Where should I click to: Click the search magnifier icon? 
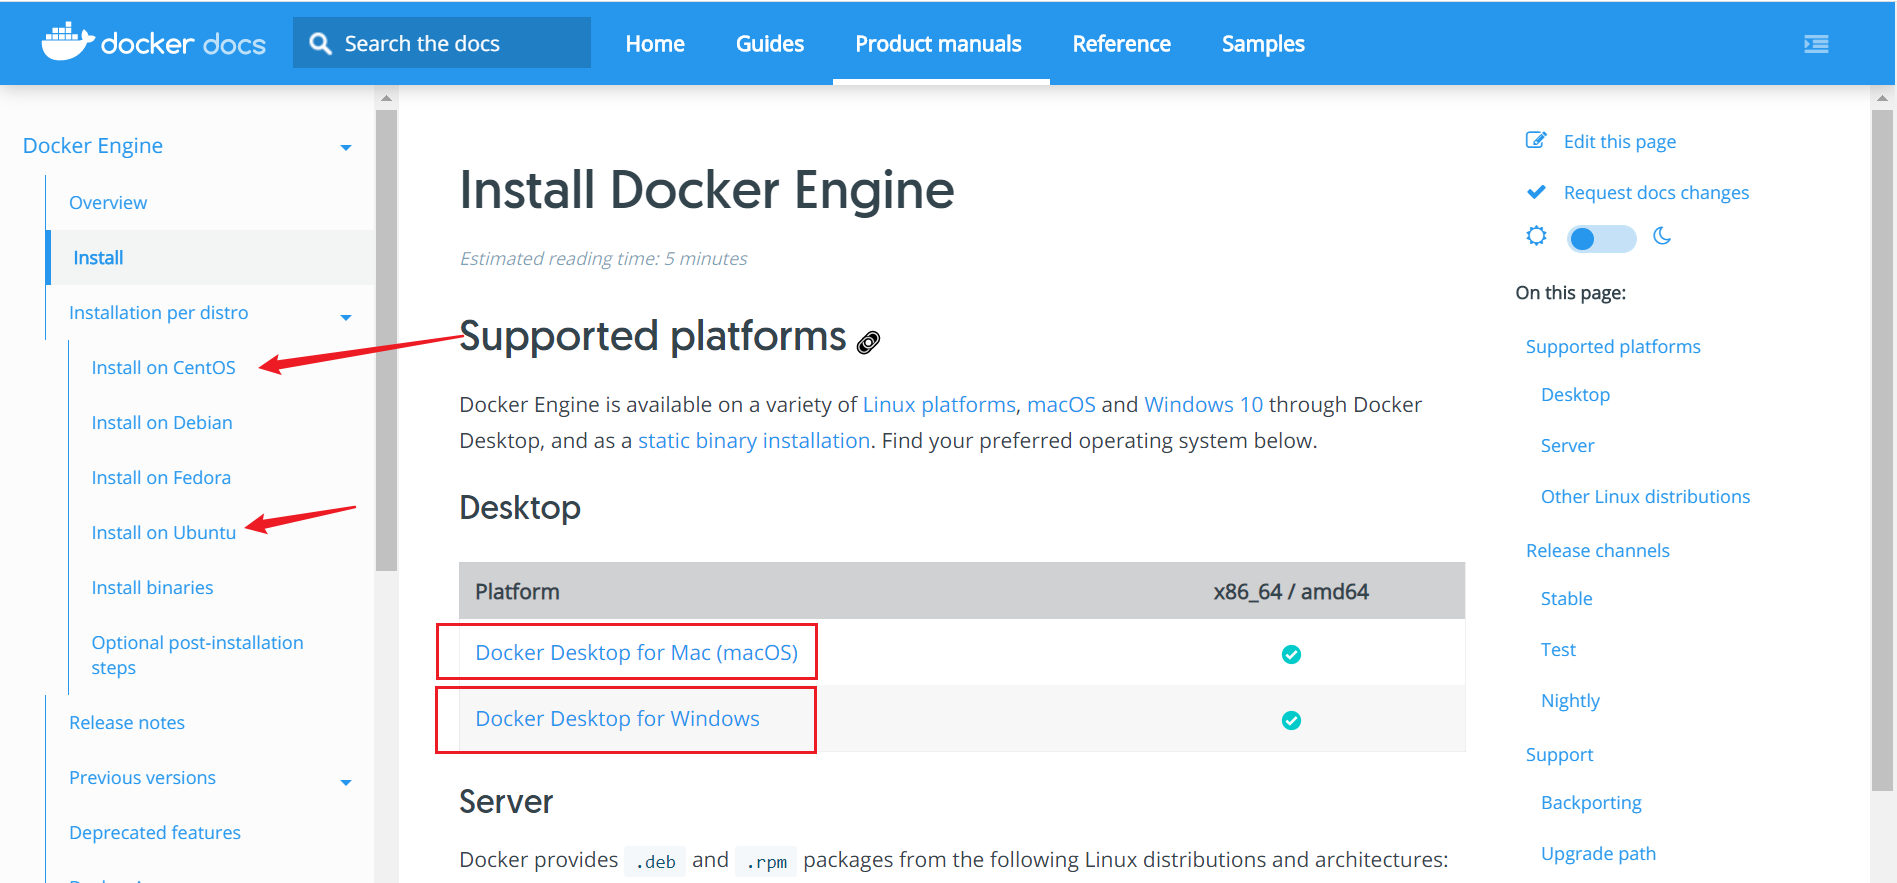coord(320,43)
